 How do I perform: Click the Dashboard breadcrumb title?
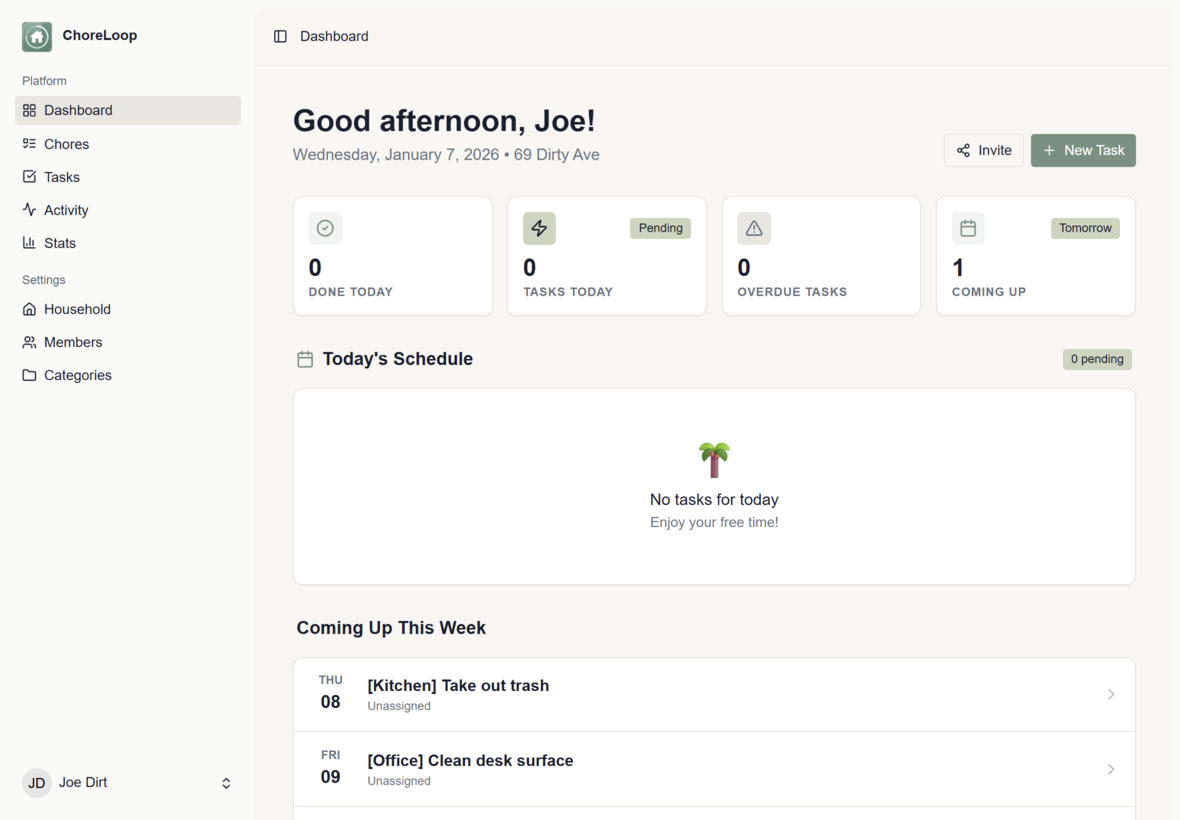(x=334, y=36)
